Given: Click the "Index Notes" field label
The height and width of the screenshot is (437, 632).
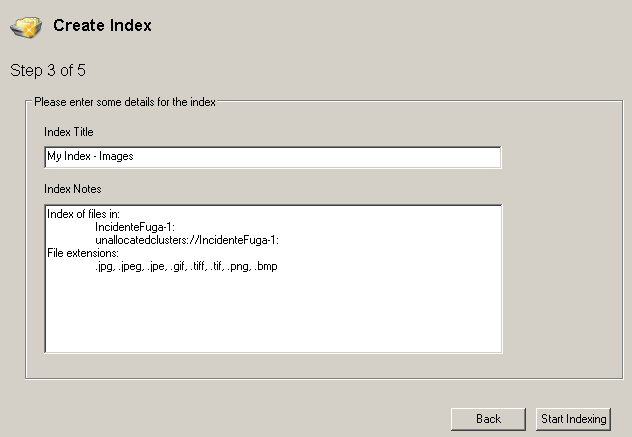Looking at the screenshot, I should tap(72, 189).
